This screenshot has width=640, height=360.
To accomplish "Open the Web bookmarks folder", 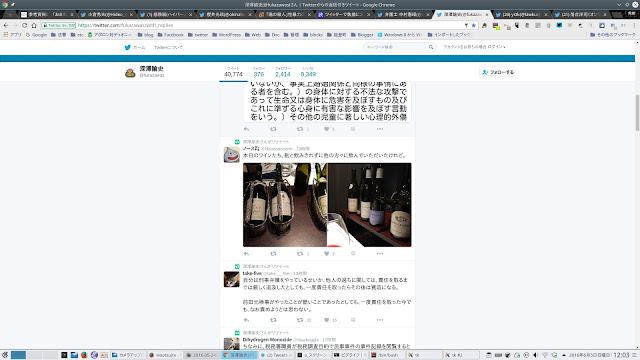I will click(x=253, y=35).
